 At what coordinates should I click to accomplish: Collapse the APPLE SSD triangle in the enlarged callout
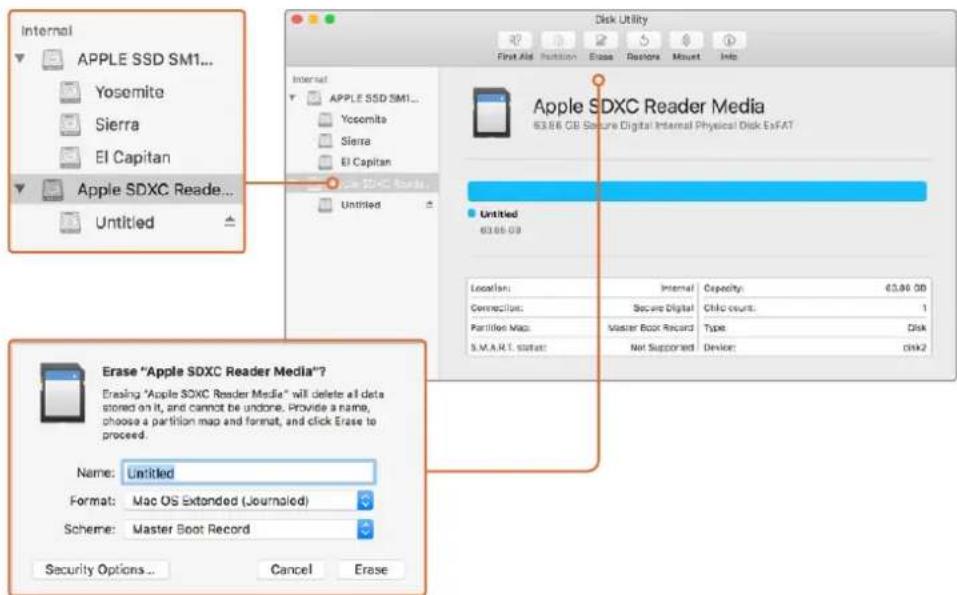20,59
